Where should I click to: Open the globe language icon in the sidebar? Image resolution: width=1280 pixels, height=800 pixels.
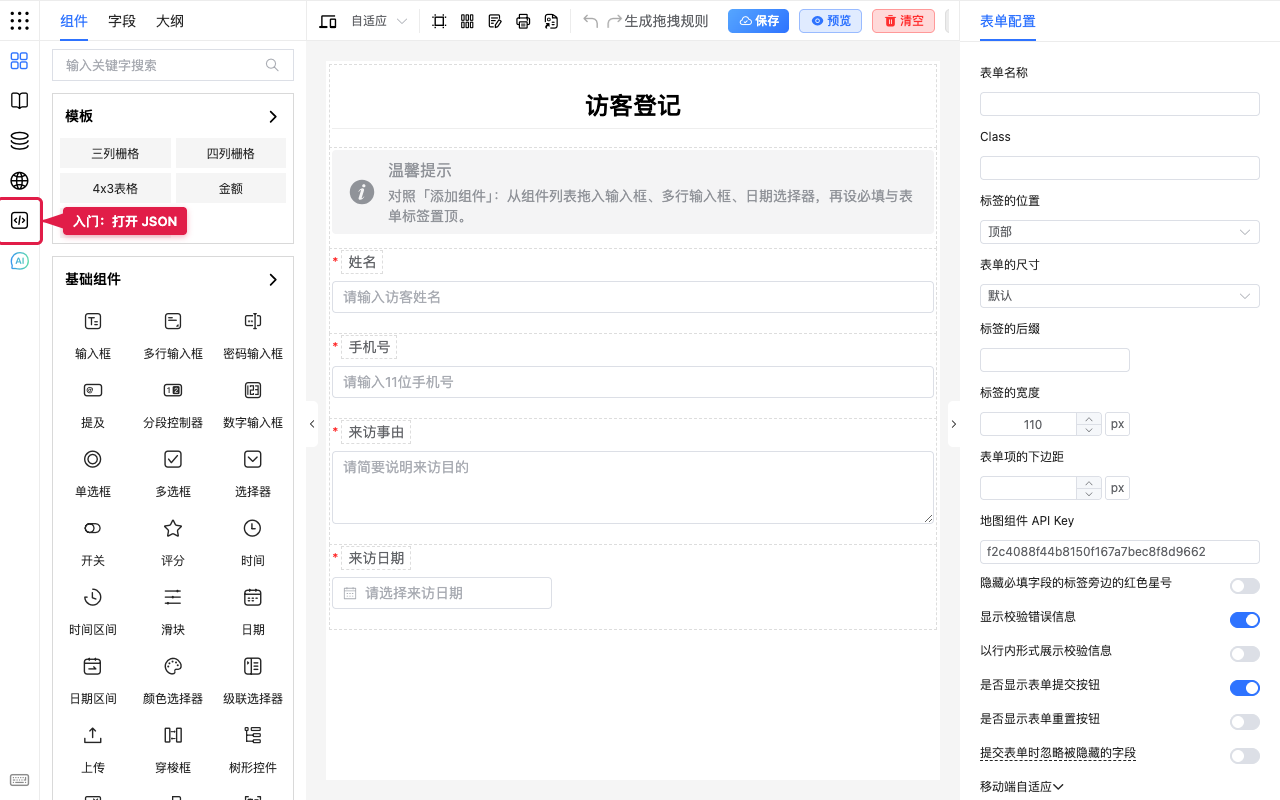[x=19, y=181]
